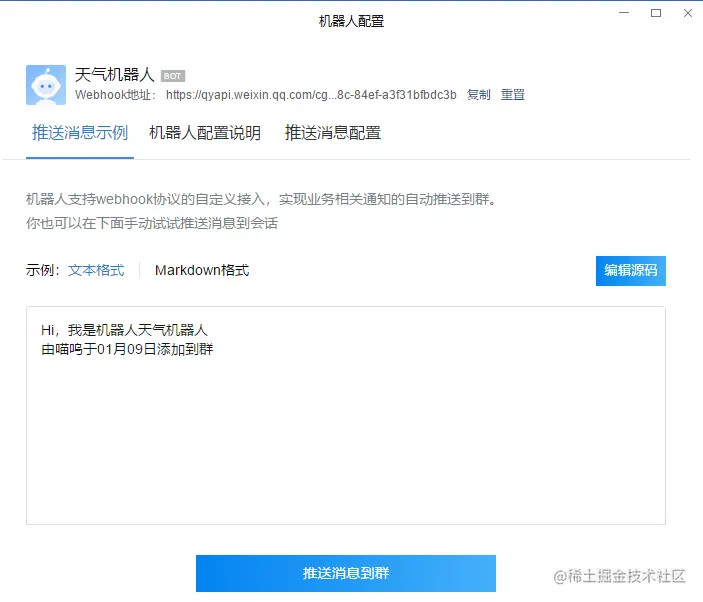Image resolution: width=703 pixels, height=602 pixels.
Task: Open the 推送消息配置 tab
Action: click(x=333, y=133)
